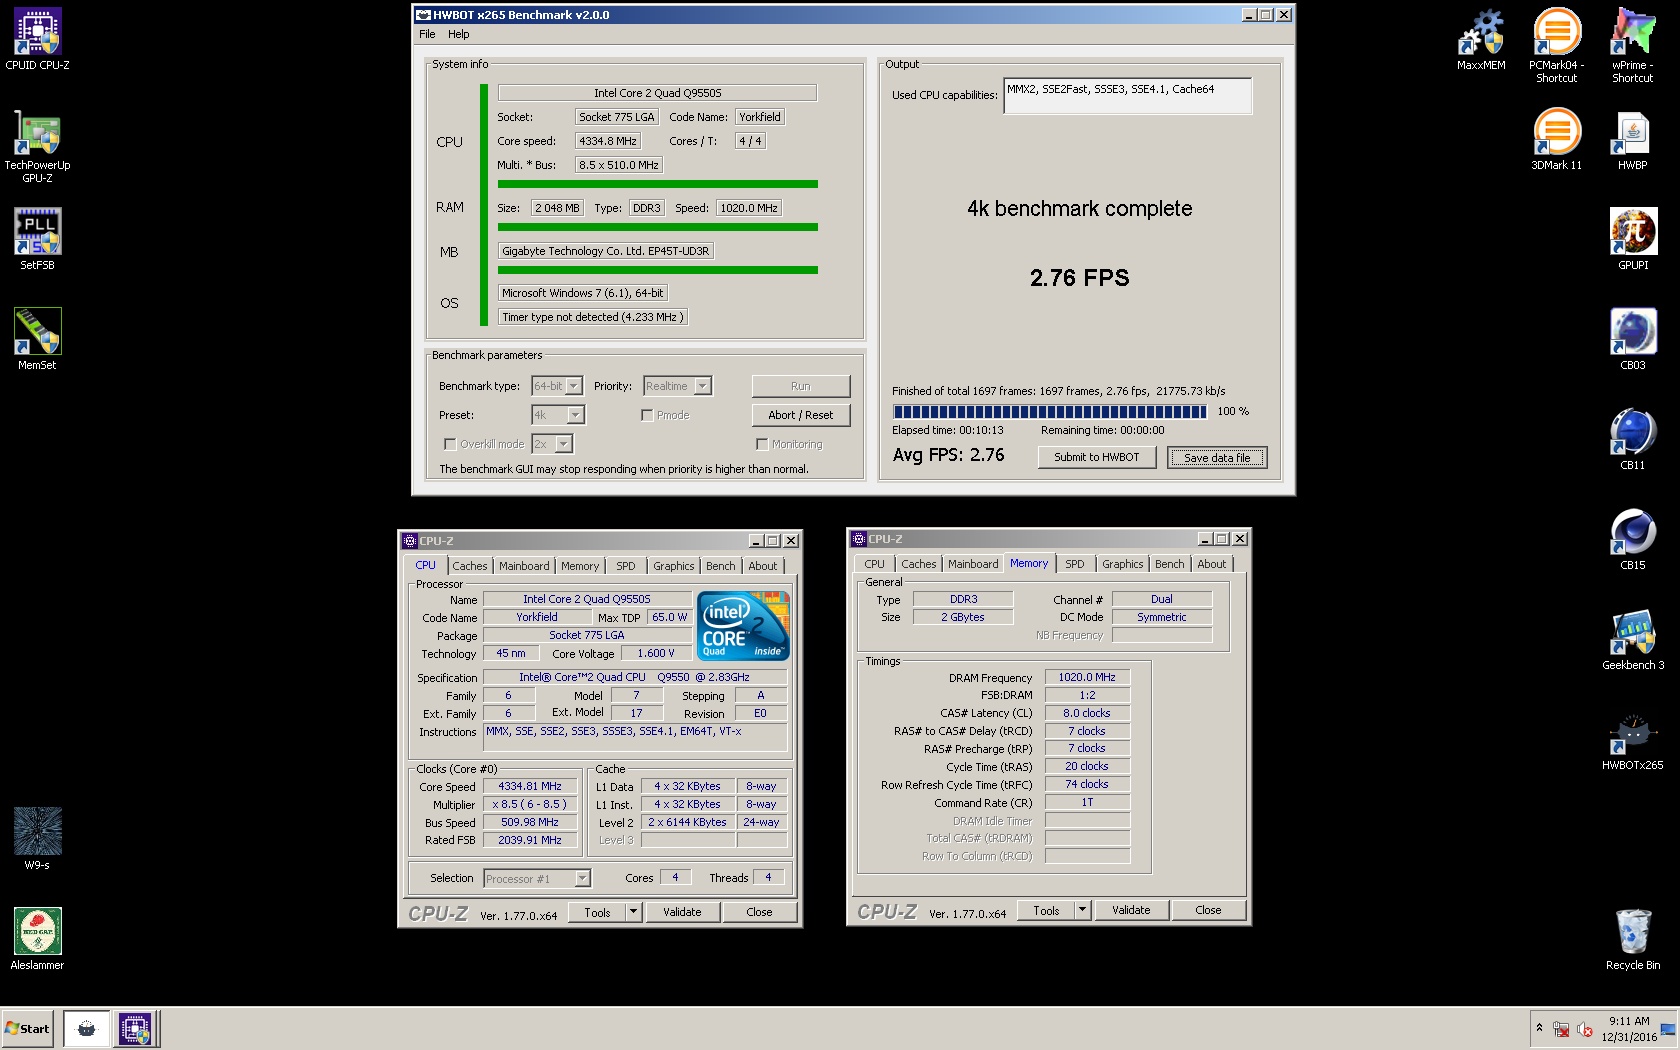Launch SetFSB desktop shortcut
1680x1050 pixels.
[37, 240]
